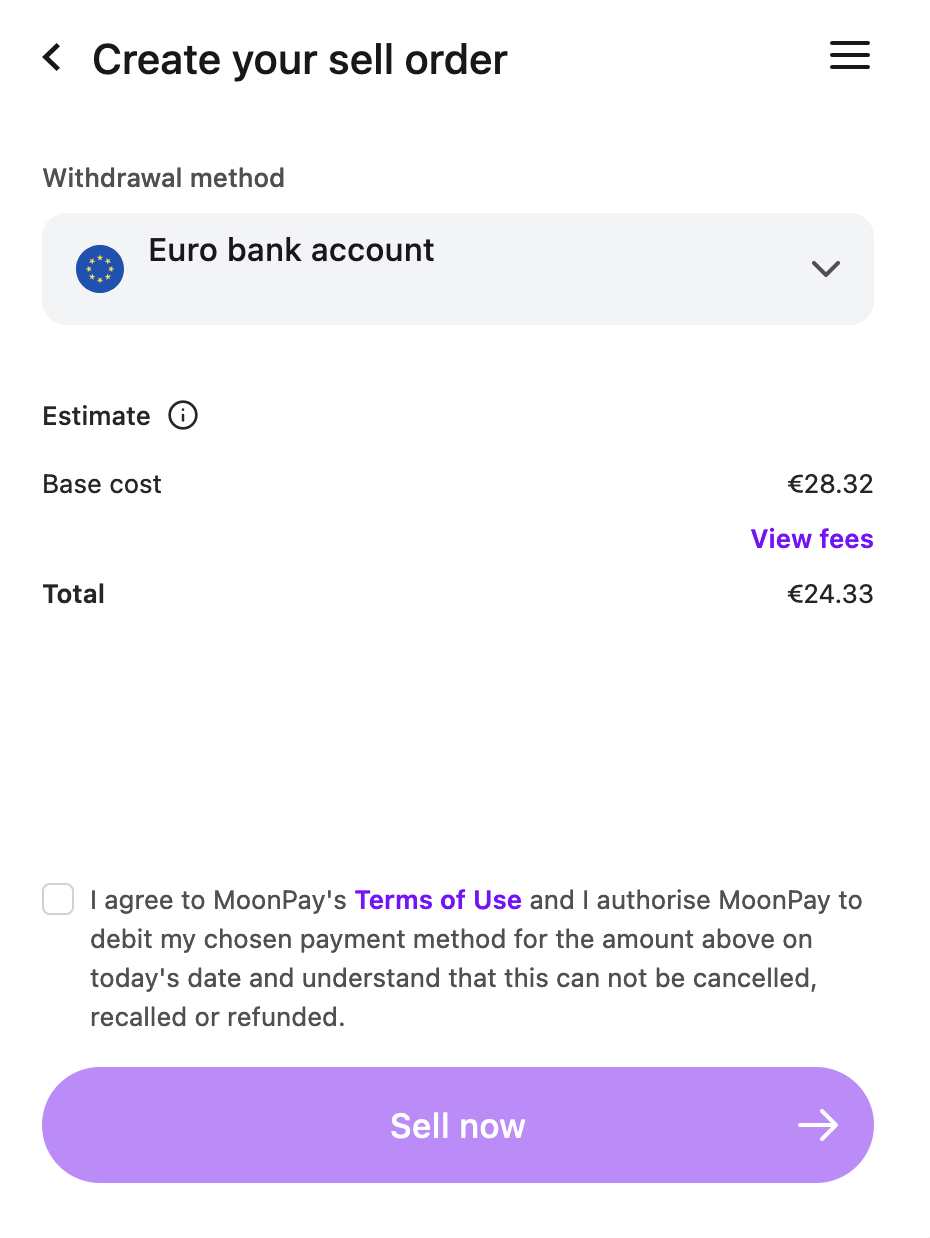Image resolution: width=930 pixels, height=1238 pixels.
Task: Click the Estimate heading text
Action: 96,416
